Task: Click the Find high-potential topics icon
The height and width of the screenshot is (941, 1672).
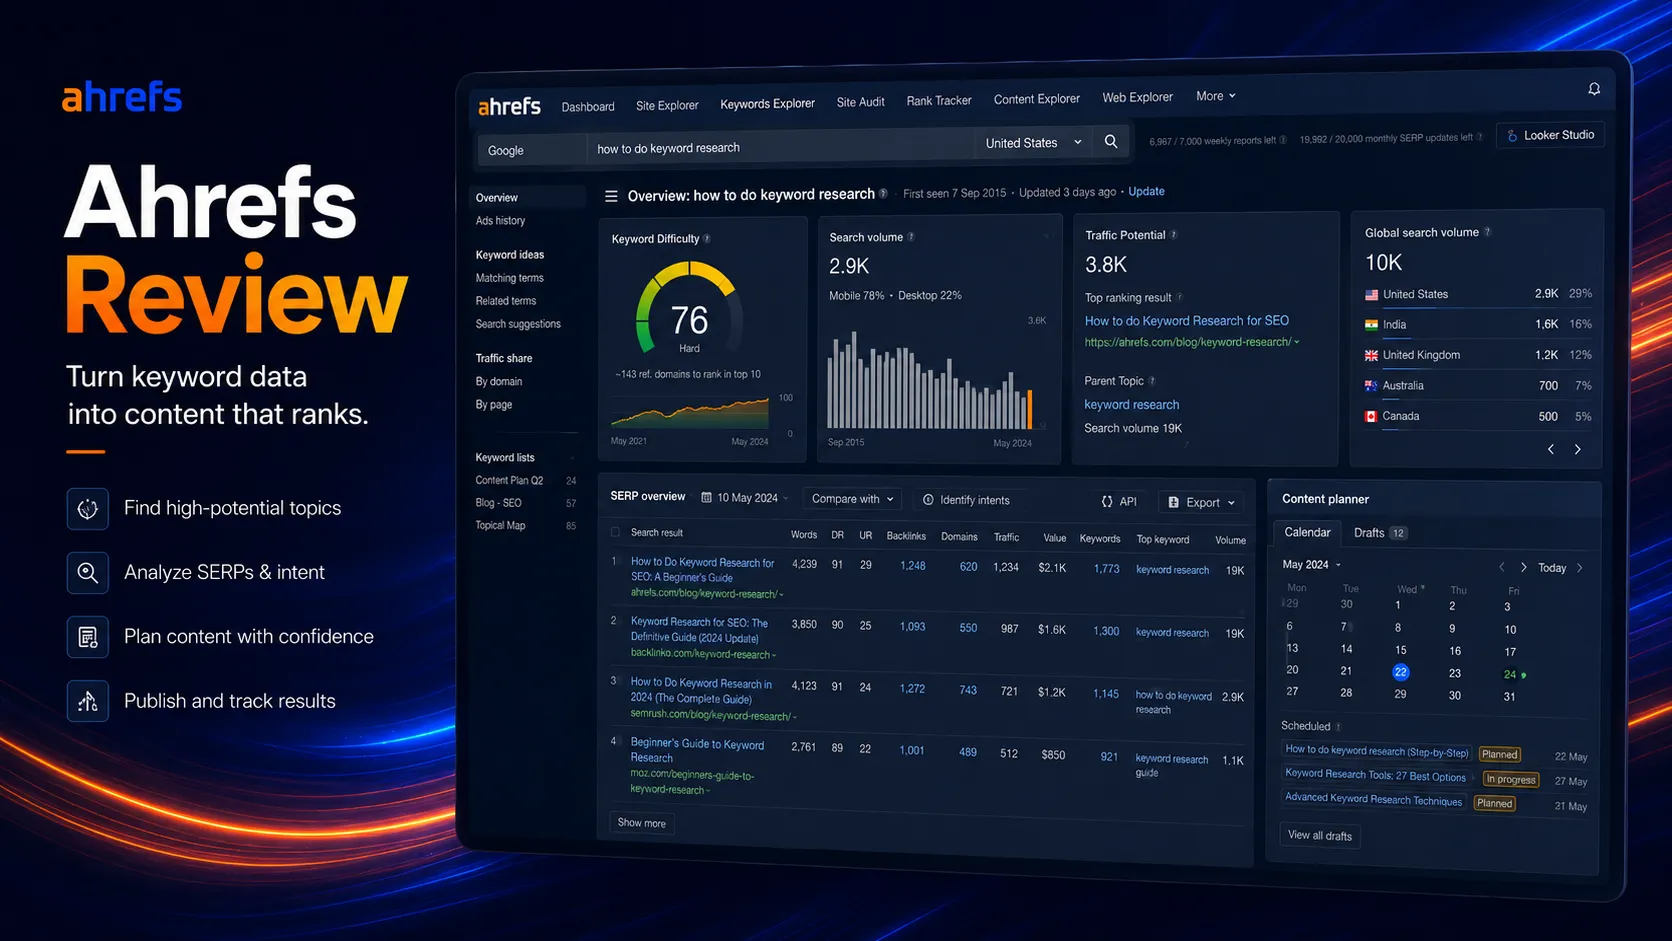Action: (88, 508)
